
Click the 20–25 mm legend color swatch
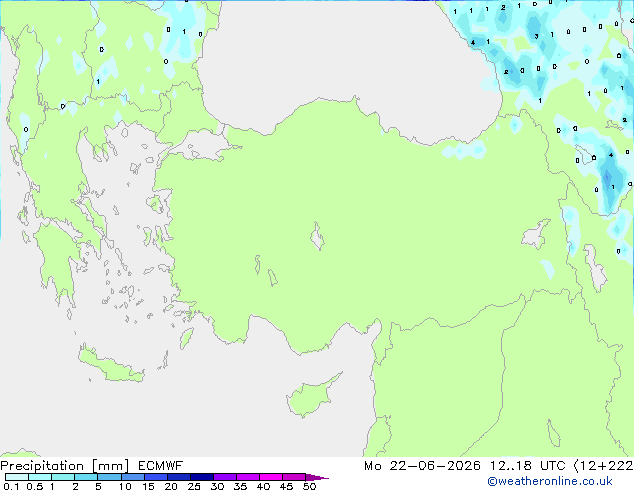pyautogui.click(x=178, y=477)
